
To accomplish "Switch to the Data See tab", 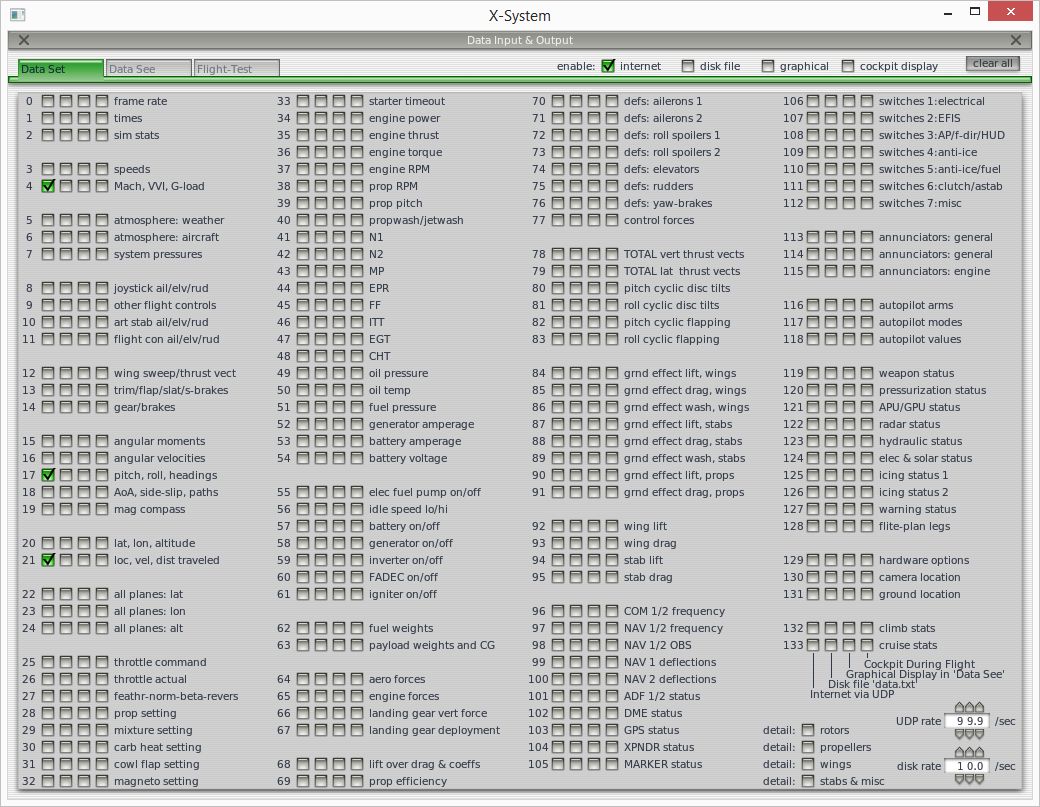I will pos(148,69).
